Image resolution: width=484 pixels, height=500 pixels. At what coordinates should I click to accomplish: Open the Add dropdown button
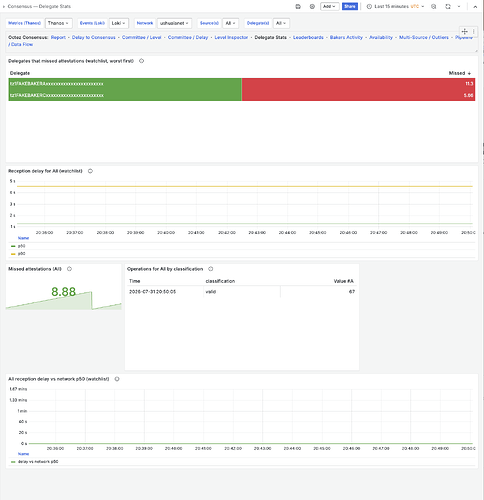point(330,7)
